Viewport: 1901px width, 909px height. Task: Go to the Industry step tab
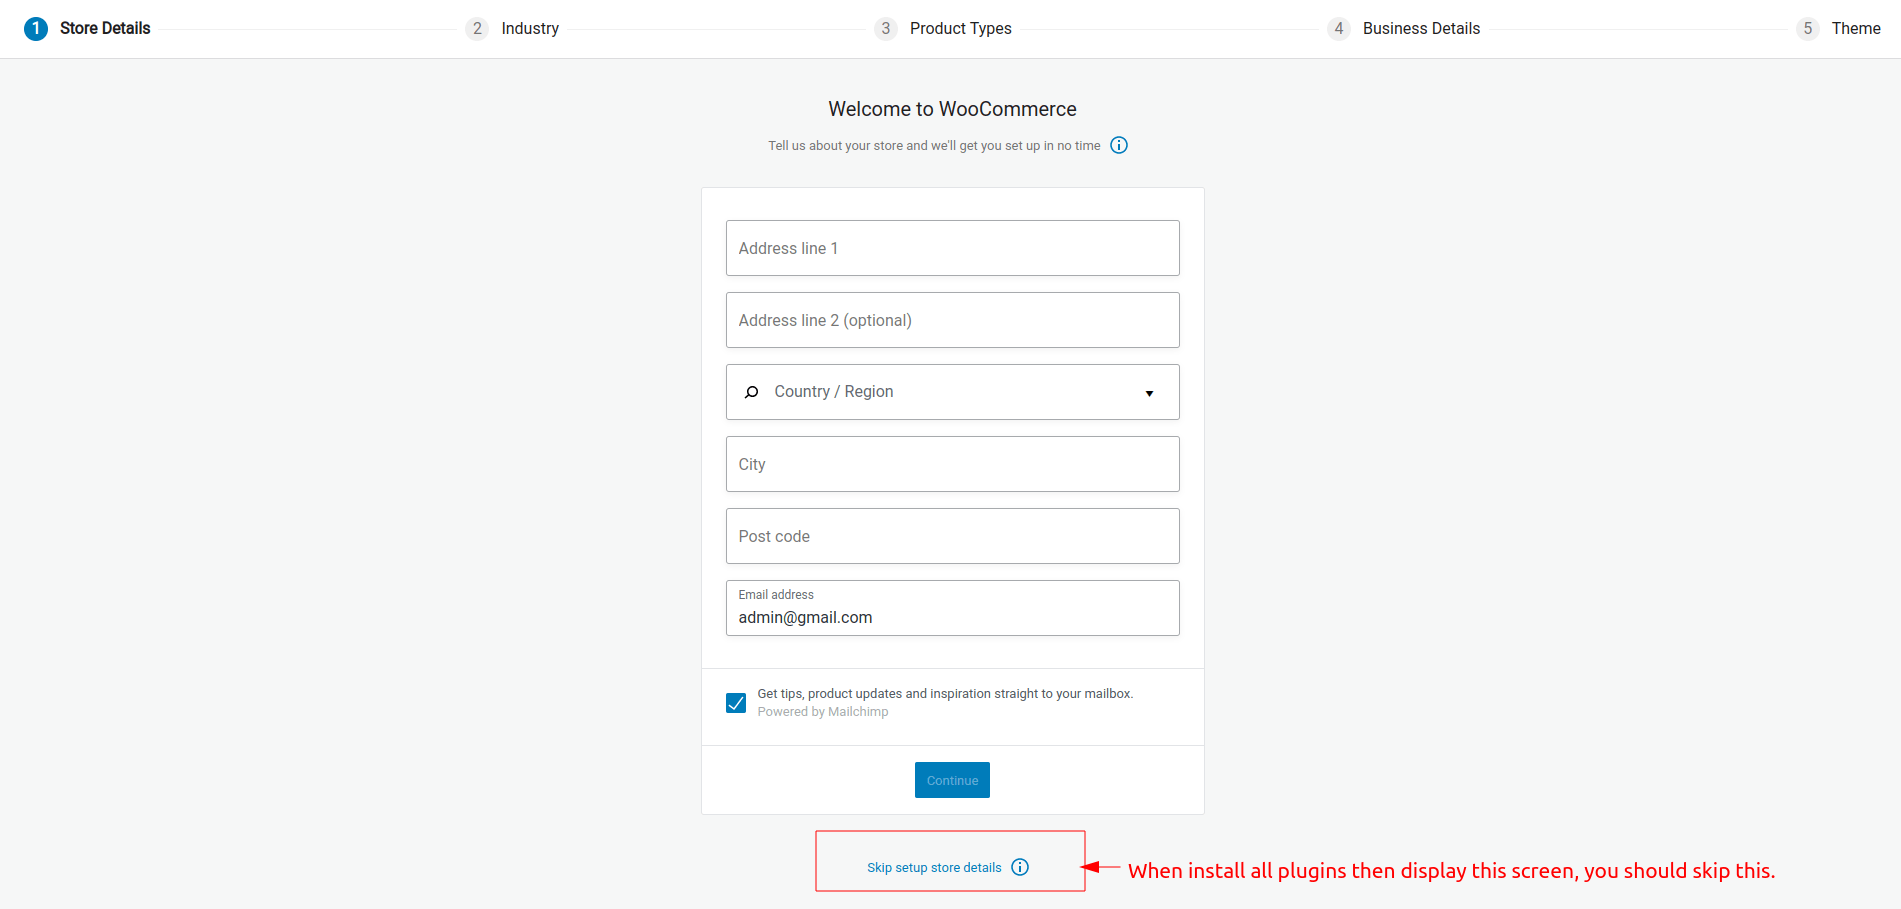click(x=530, y=28)
